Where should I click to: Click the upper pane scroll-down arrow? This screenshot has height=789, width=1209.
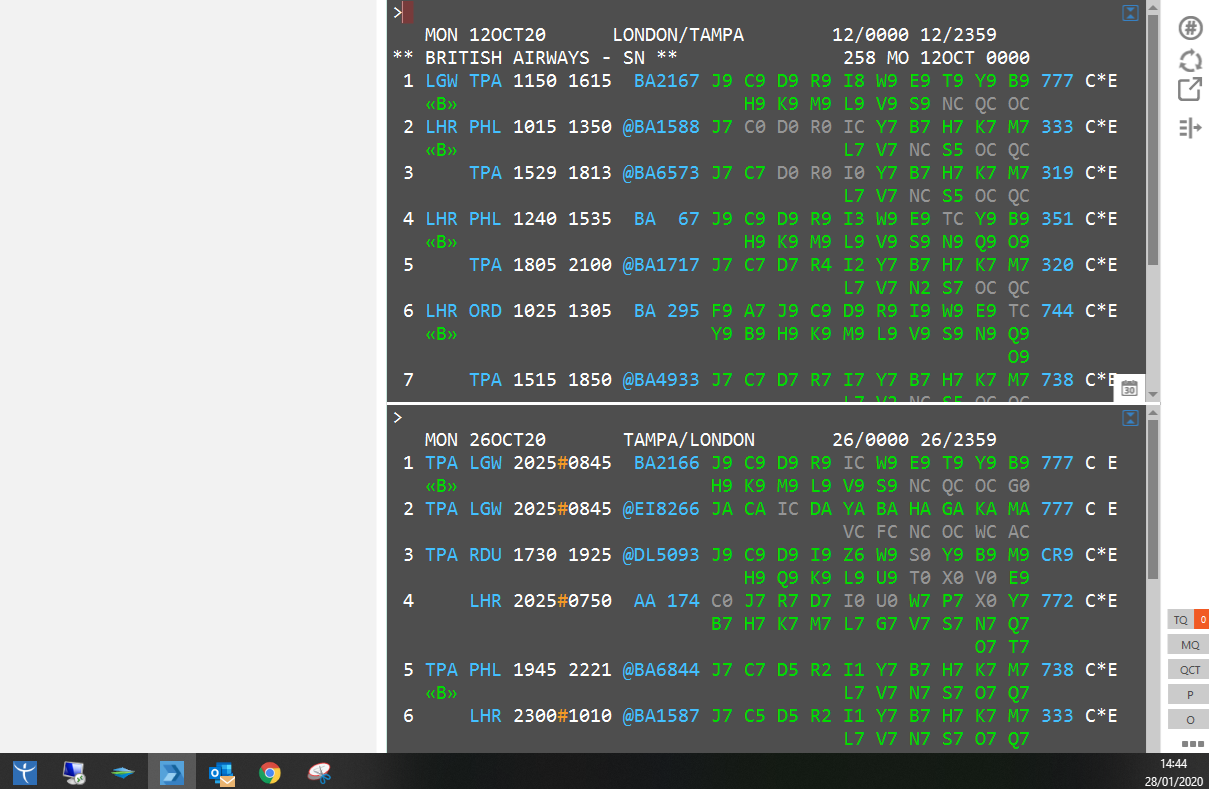[1153, 394]
